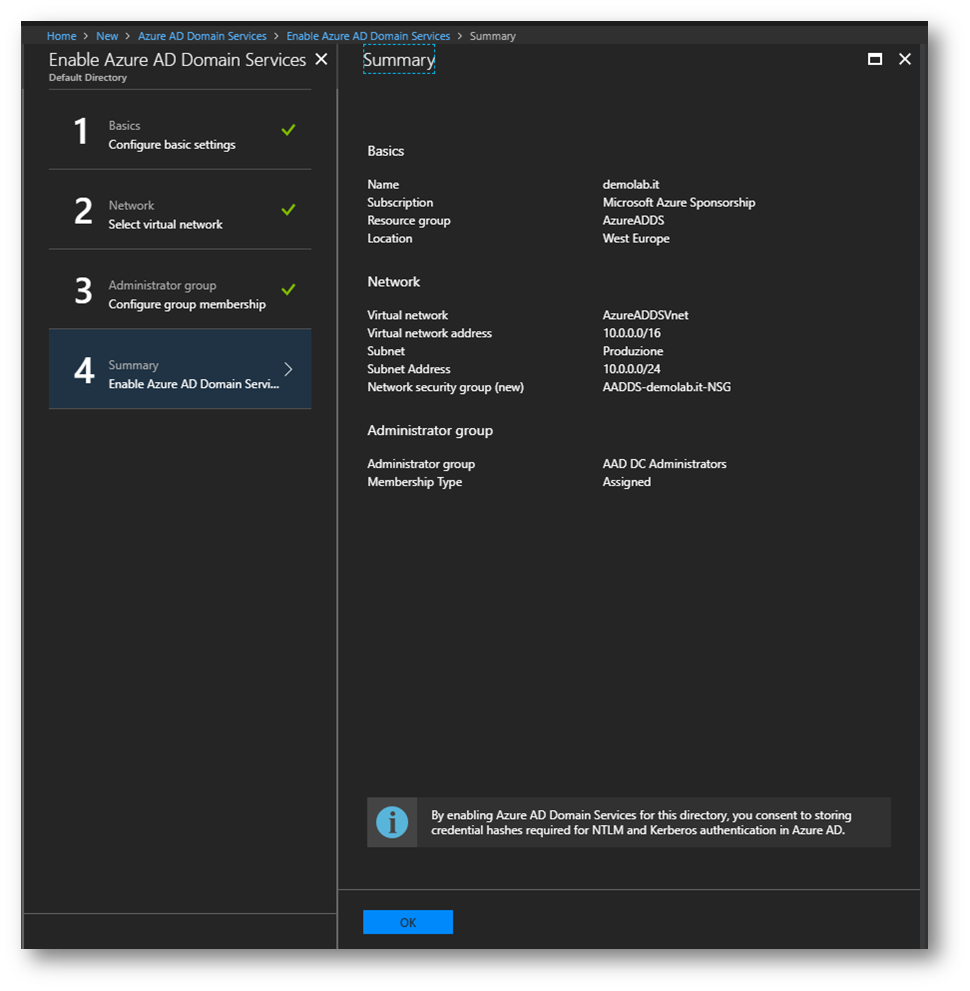The image size is (970, 991).
Task: Click the Resource group label
Action: tap(409, 221)
